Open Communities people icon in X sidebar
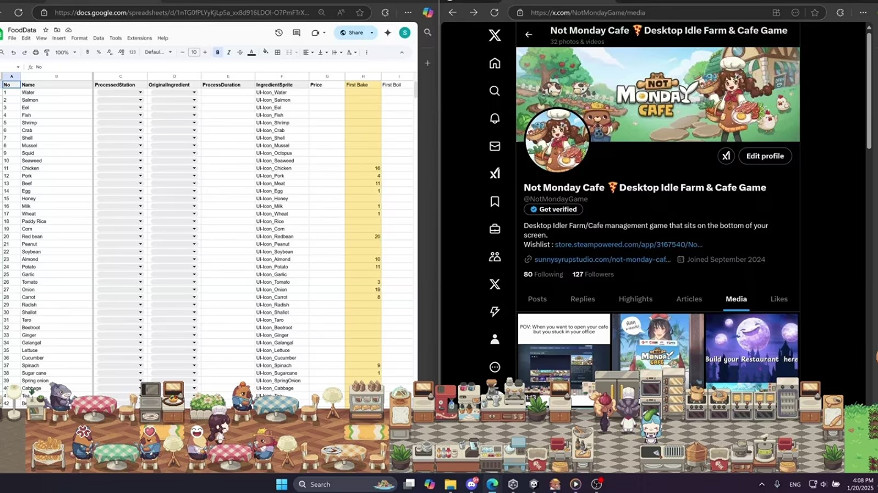This screenshot has width=878, height=493. coord(494,257)
